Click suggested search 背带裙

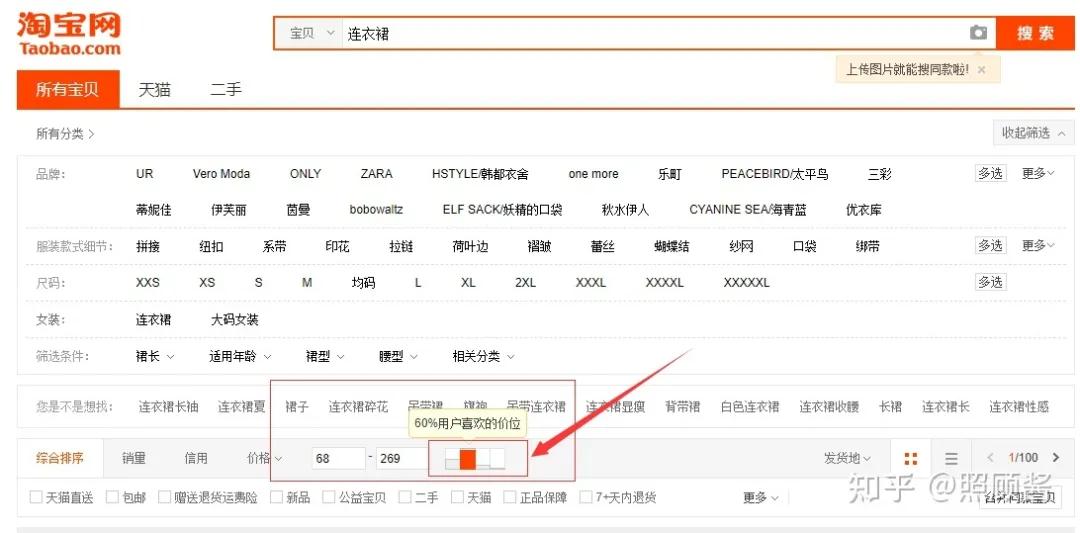click(683, 407)
